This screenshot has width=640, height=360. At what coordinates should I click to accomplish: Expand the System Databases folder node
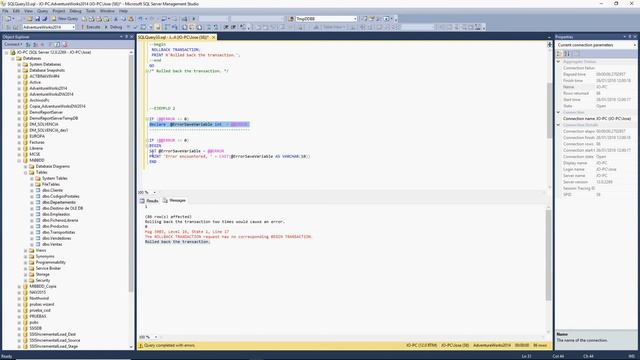19,64
